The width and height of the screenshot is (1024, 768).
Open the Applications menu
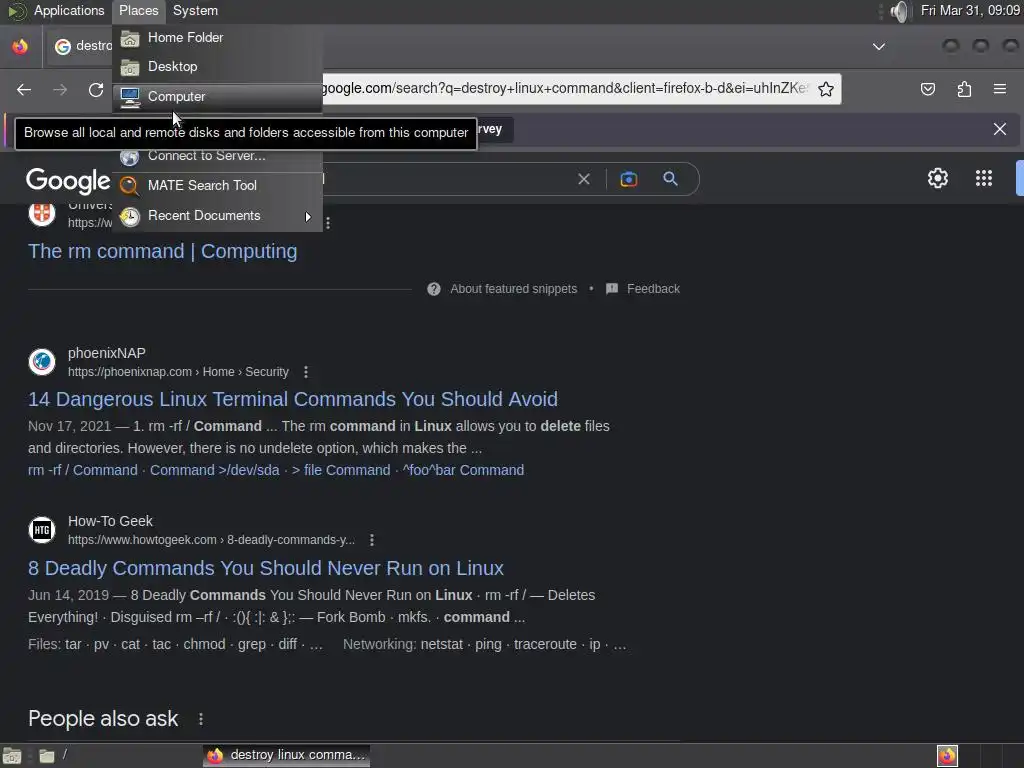[x=69, y=10]
